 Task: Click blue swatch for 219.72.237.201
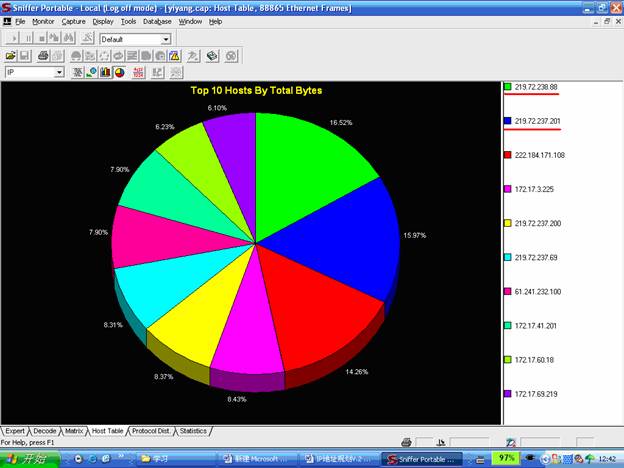tap(507, 121)
